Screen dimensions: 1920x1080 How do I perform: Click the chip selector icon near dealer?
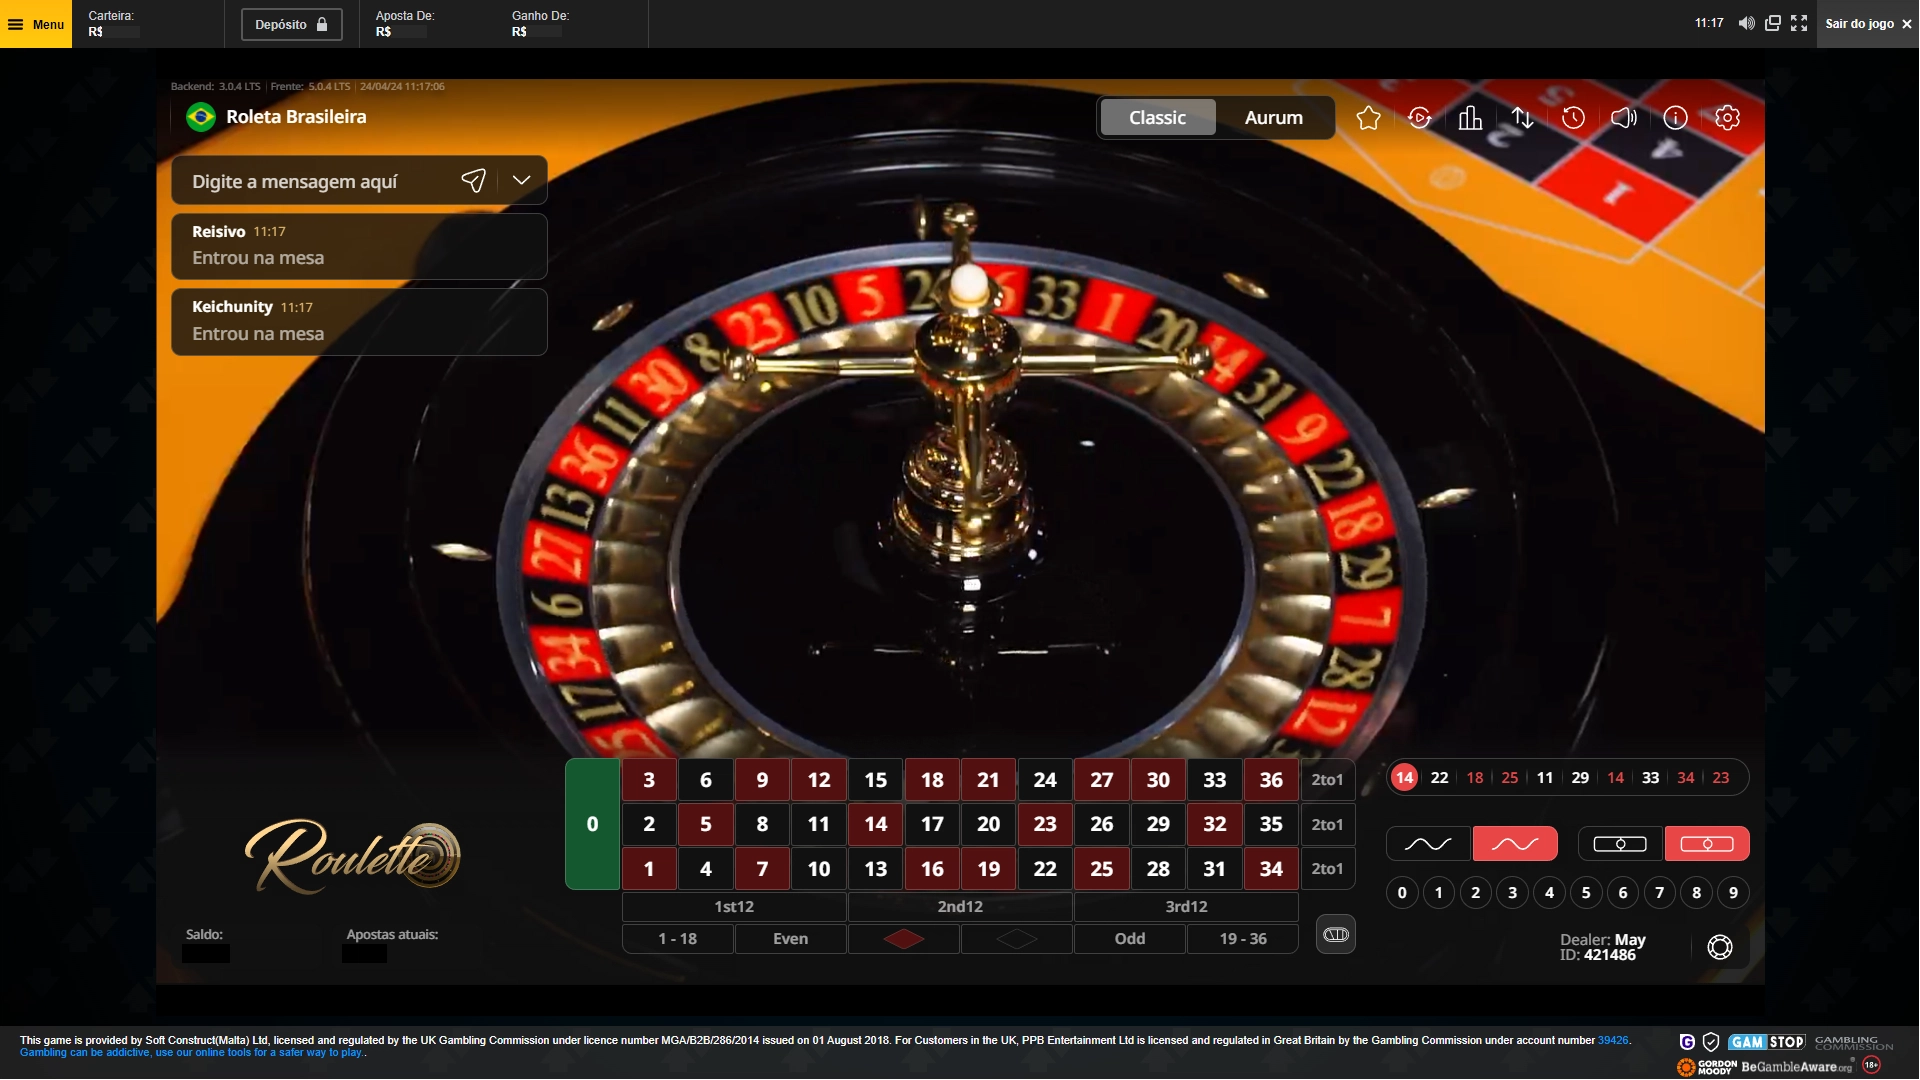pos(1720,947)
